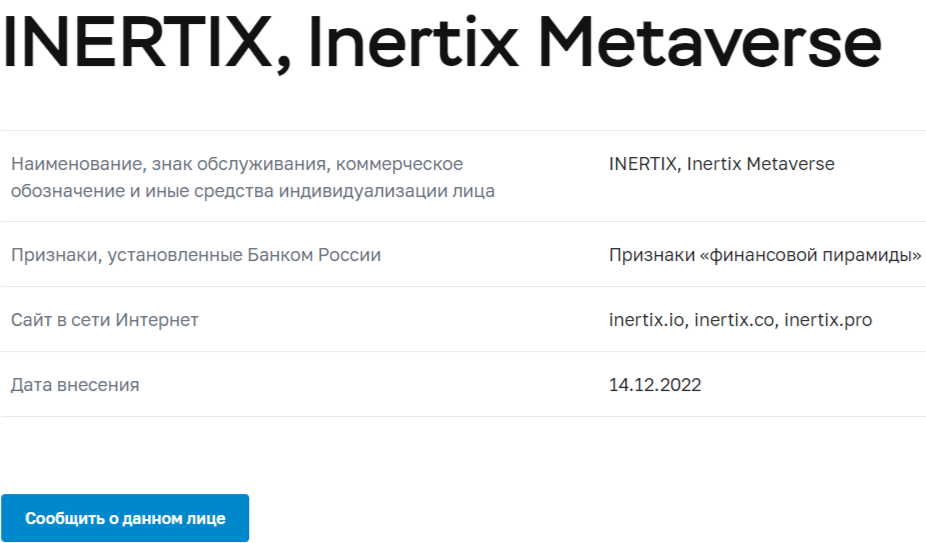Click "Банком России" in the second row label
926x543 pixels.
point(314,255)
